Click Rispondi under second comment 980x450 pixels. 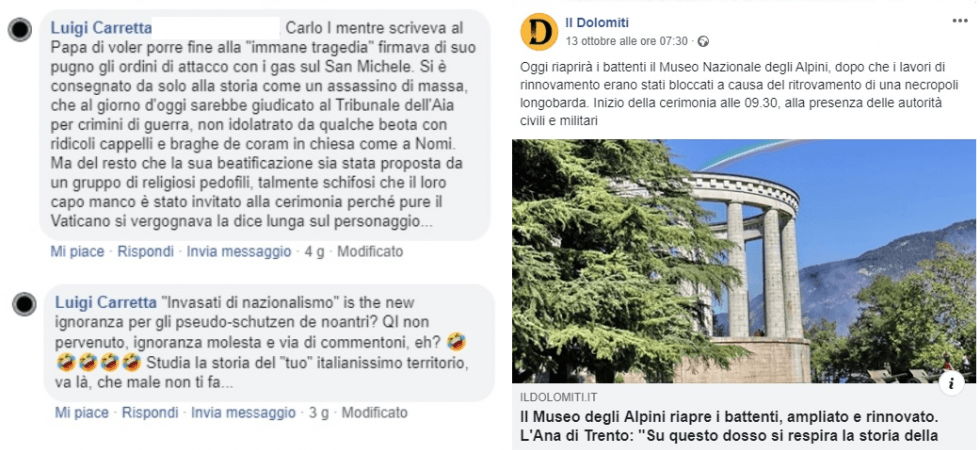150,413
